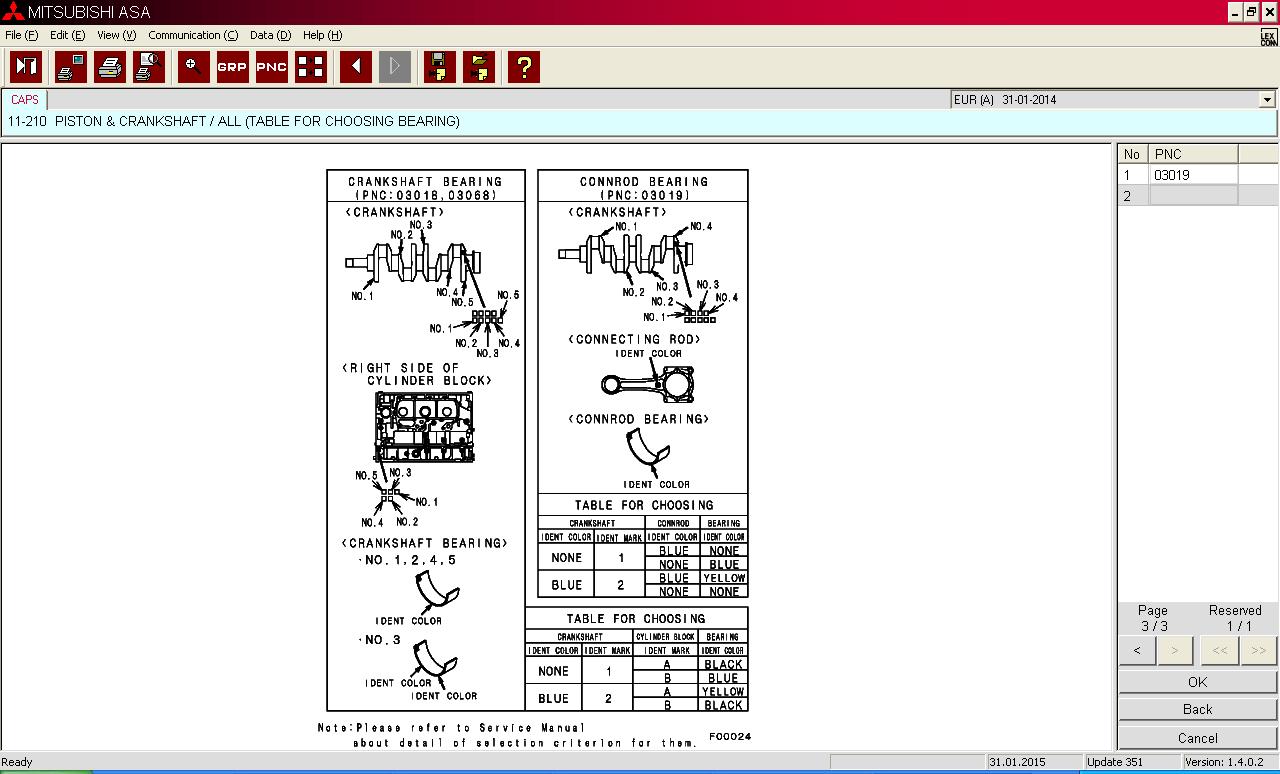Open the Communication menu

192,35
